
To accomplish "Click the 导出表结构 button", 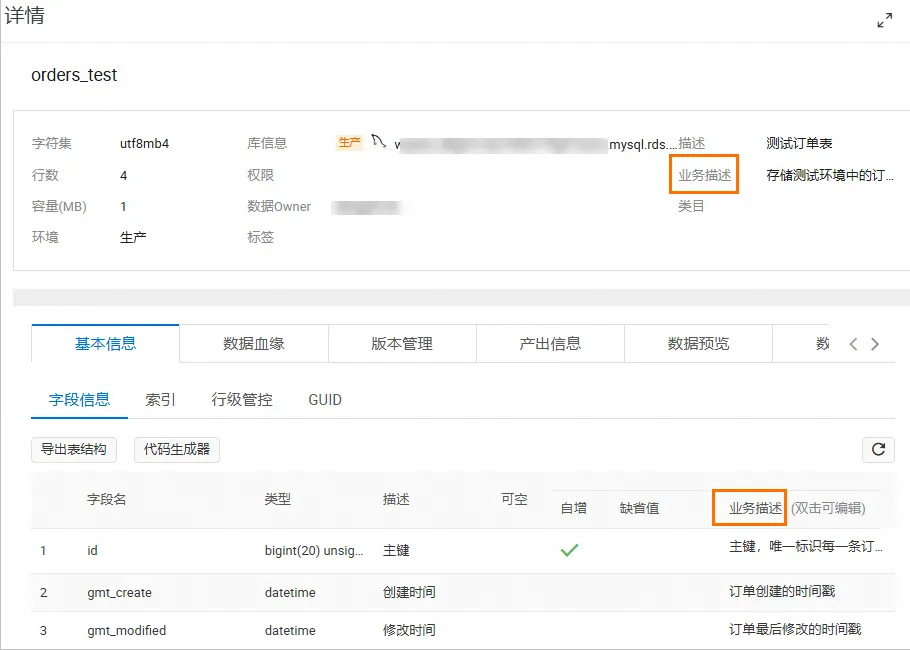I will 74,450.
